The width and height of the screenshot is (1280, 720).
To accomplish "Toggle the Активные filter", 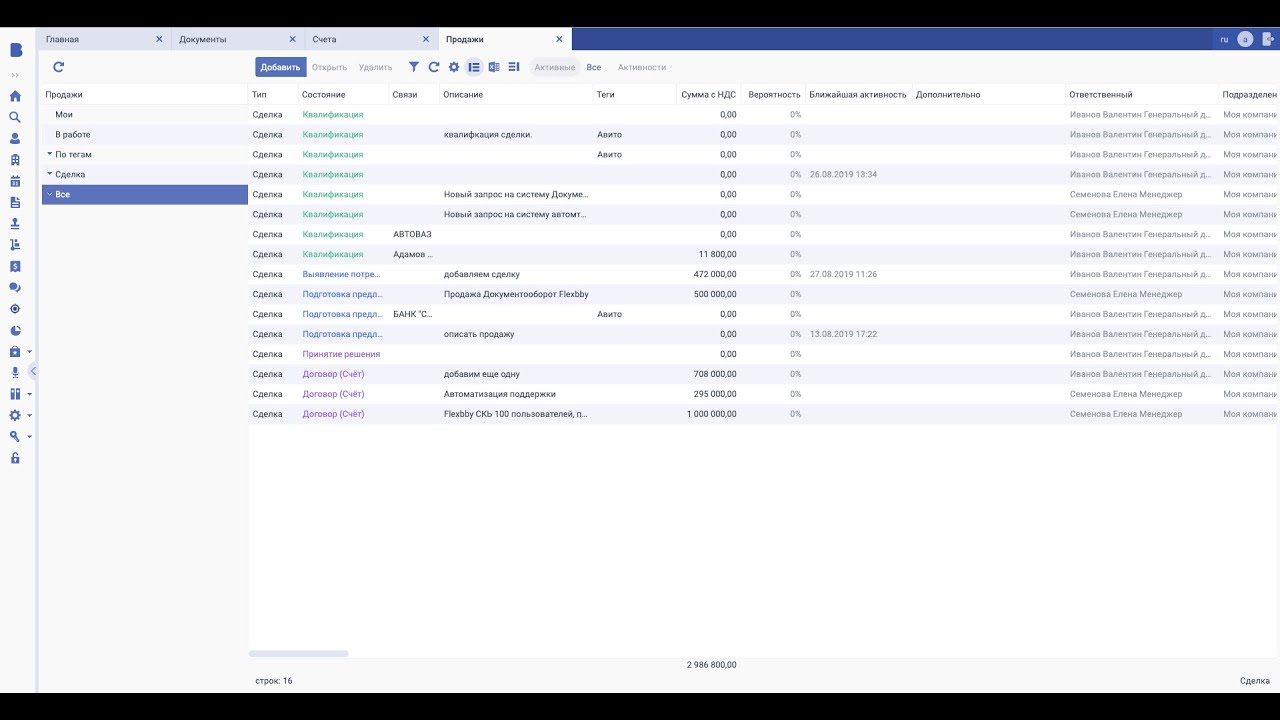I will pyautogui.click(x=555, y=67).
